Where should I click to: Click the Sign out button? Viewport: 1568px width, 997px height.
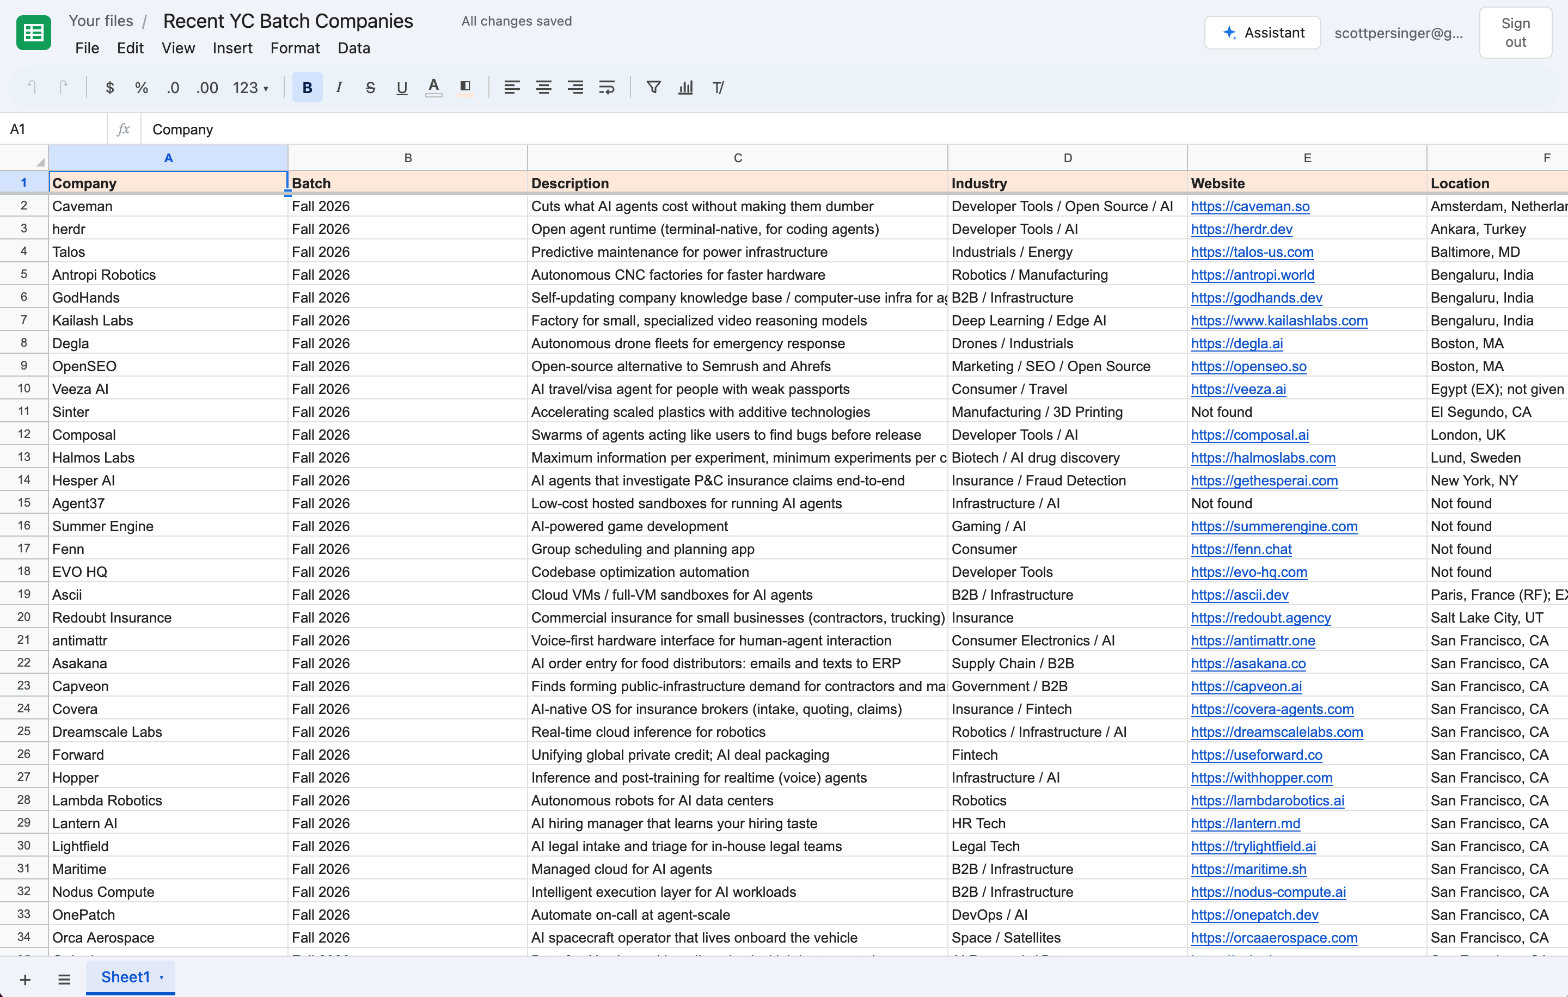1515,33
